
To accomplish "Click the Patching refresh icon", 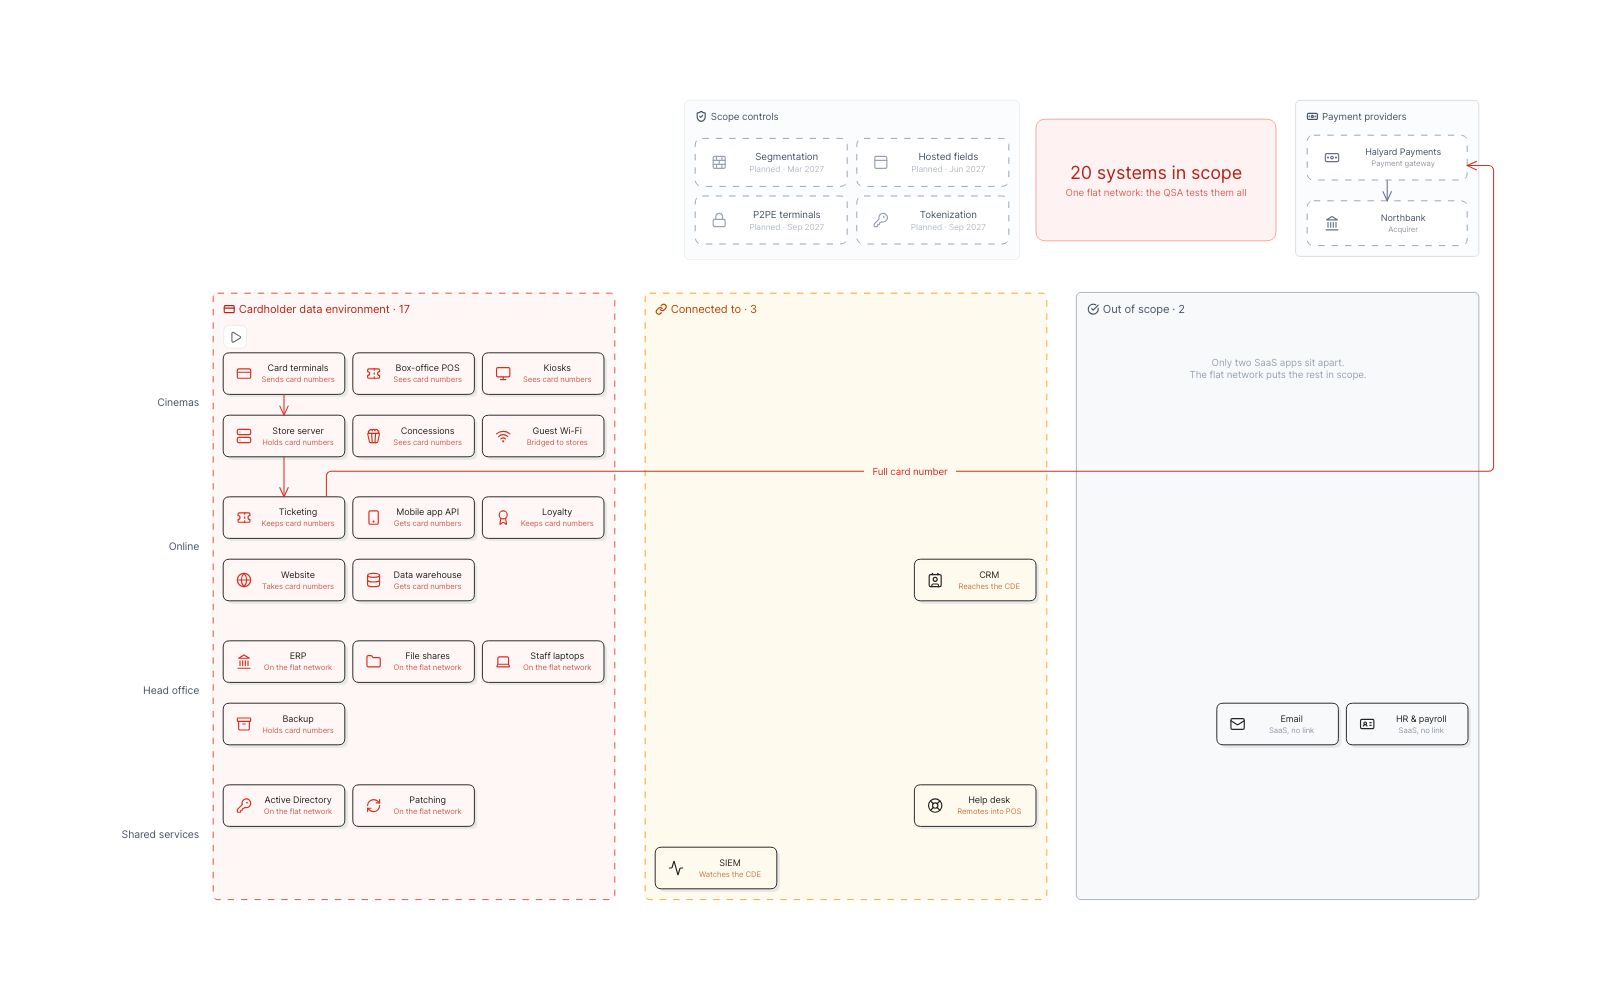I will point(374,806).
